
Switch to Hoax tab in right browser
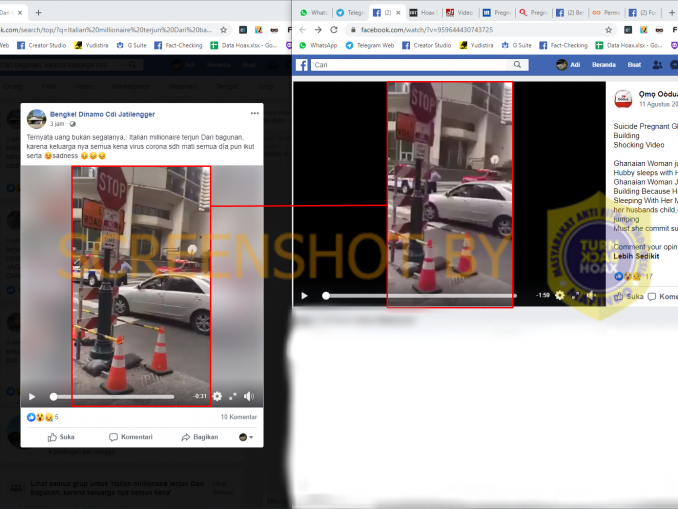pyautogui.click(x=424, y=13)
